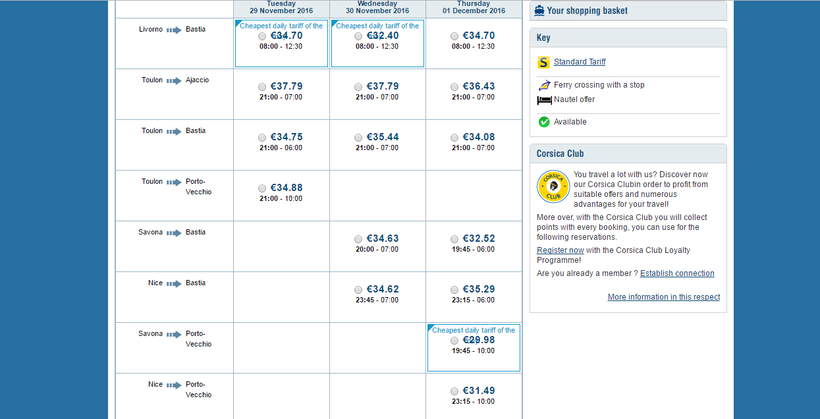Pick the €34.88 Toulon–Porto-Vecchio fare

(x=262, y=188)
